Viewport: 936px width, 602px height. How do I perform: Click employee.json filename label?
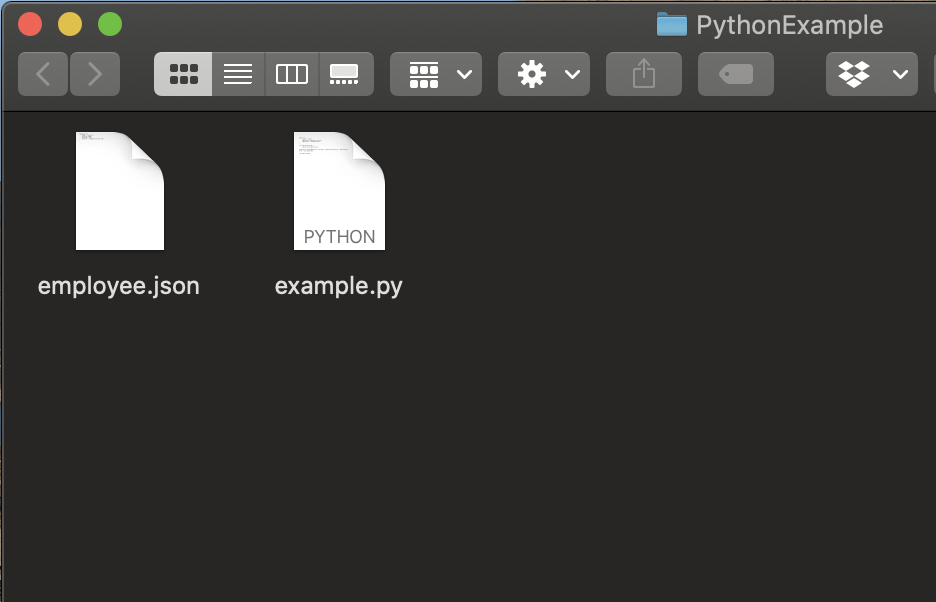click(x=118, y=286)
